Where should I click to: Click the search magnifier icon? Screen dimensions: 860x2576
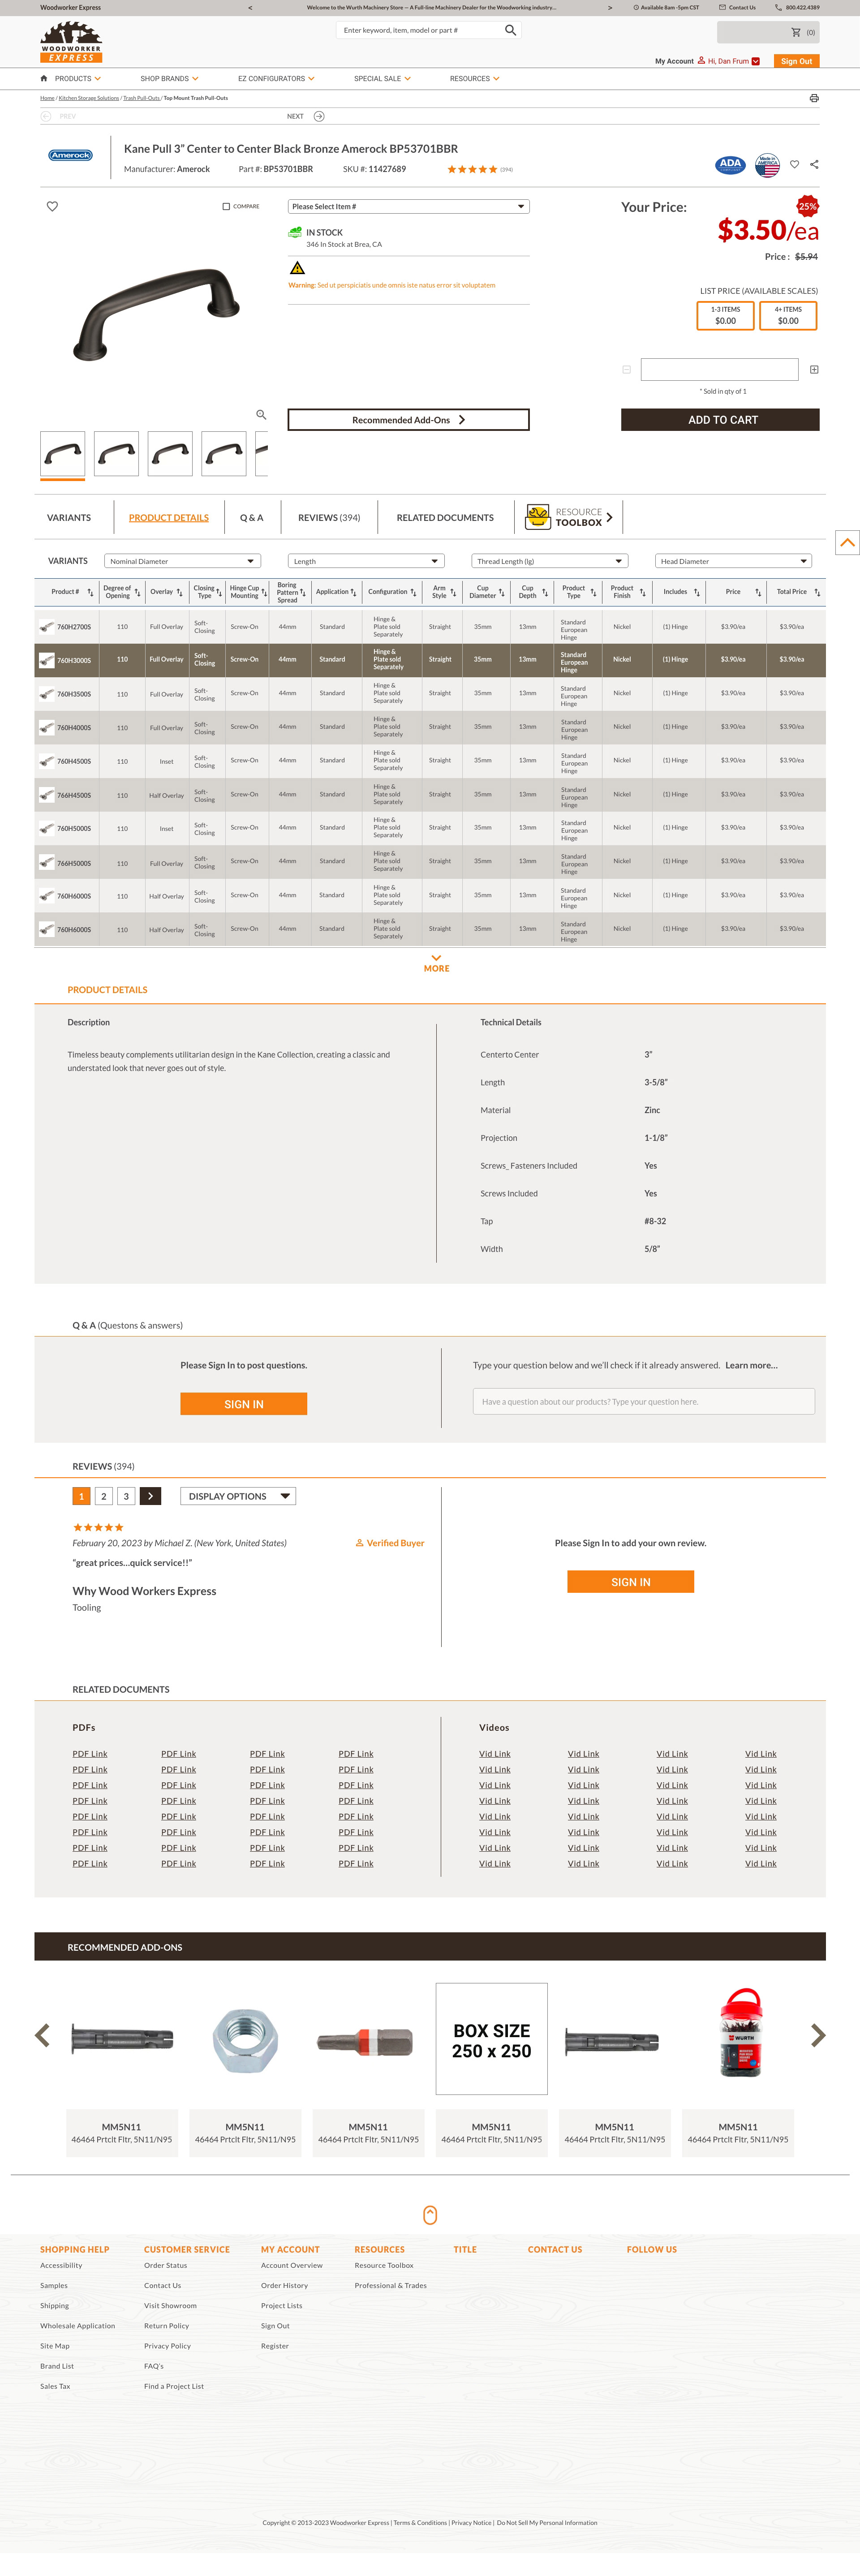pyautogui.click(x=510, y=30)
